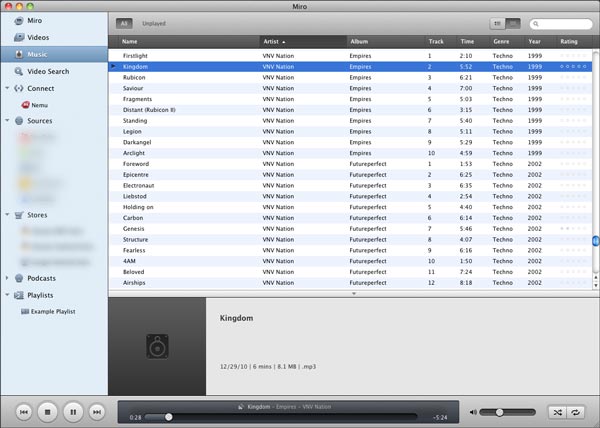
Task: Select the song Foreword
Action: pos(350,164)
